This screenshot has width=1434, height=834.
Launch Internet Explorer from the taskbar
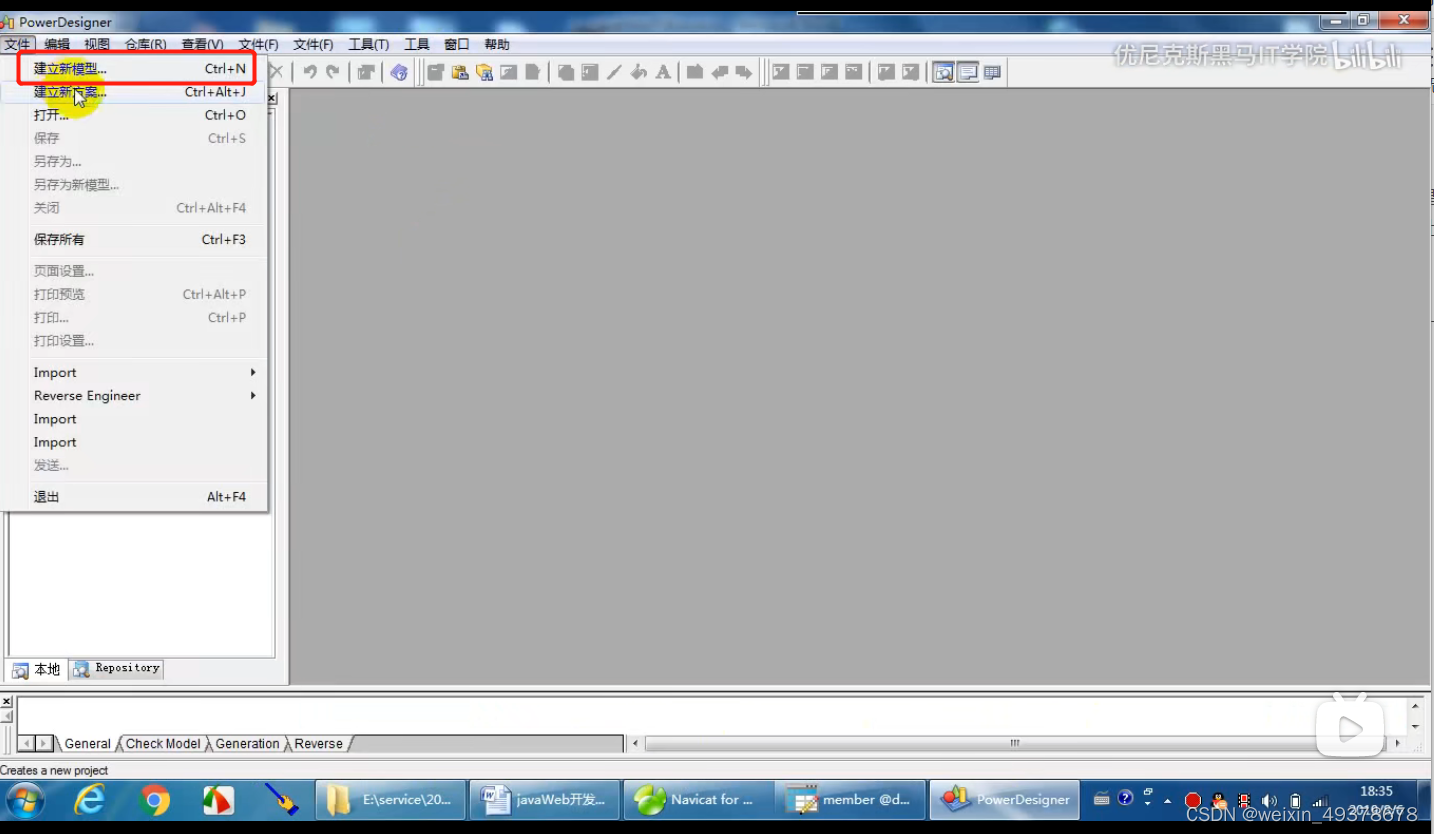pos(90,800)
